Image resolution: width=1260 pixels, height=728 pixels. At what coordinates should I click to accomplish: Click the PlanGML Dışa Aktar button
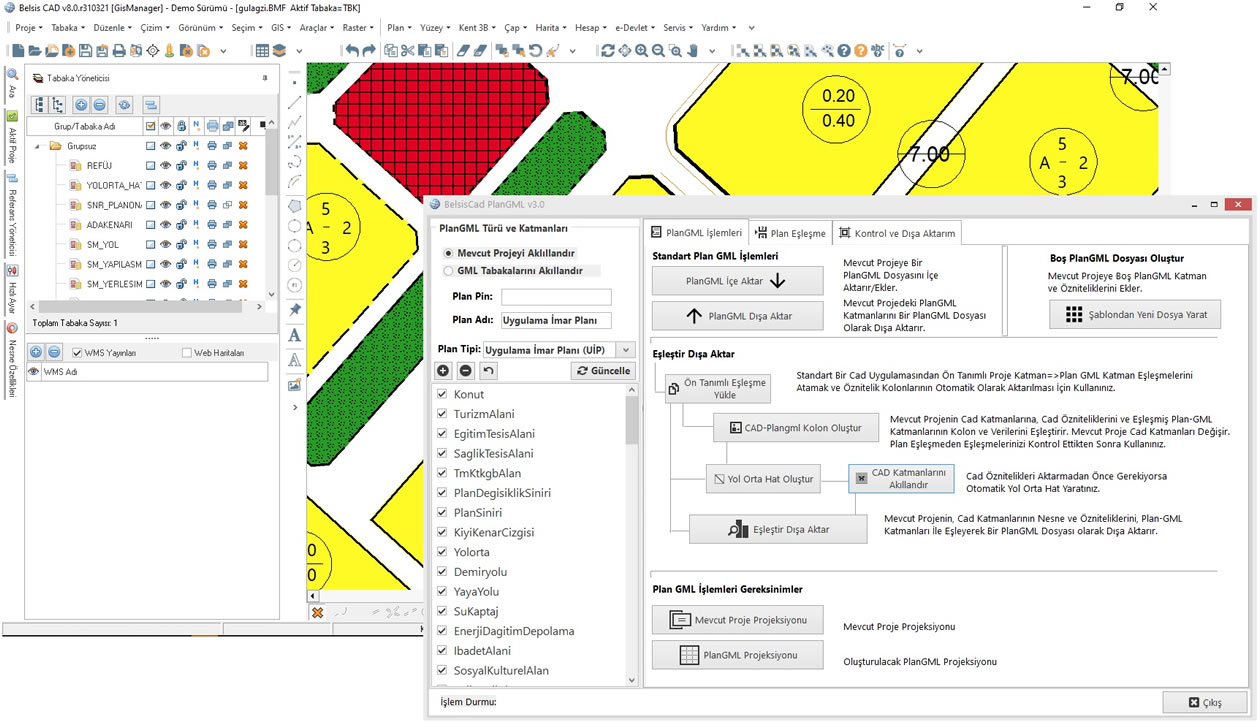point(738,316)
